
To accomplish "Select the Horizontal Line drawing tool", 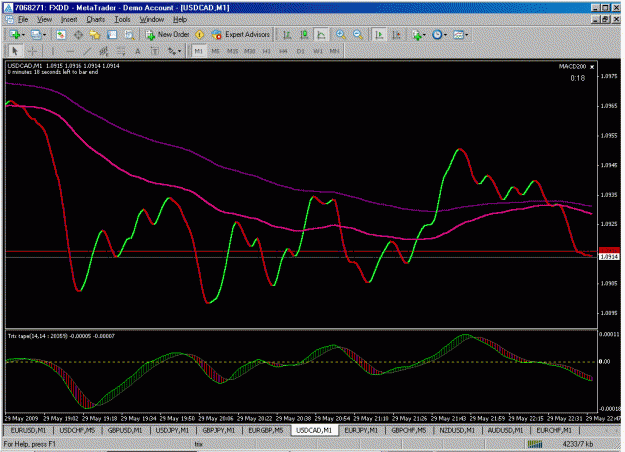I will tap(70, 51).
